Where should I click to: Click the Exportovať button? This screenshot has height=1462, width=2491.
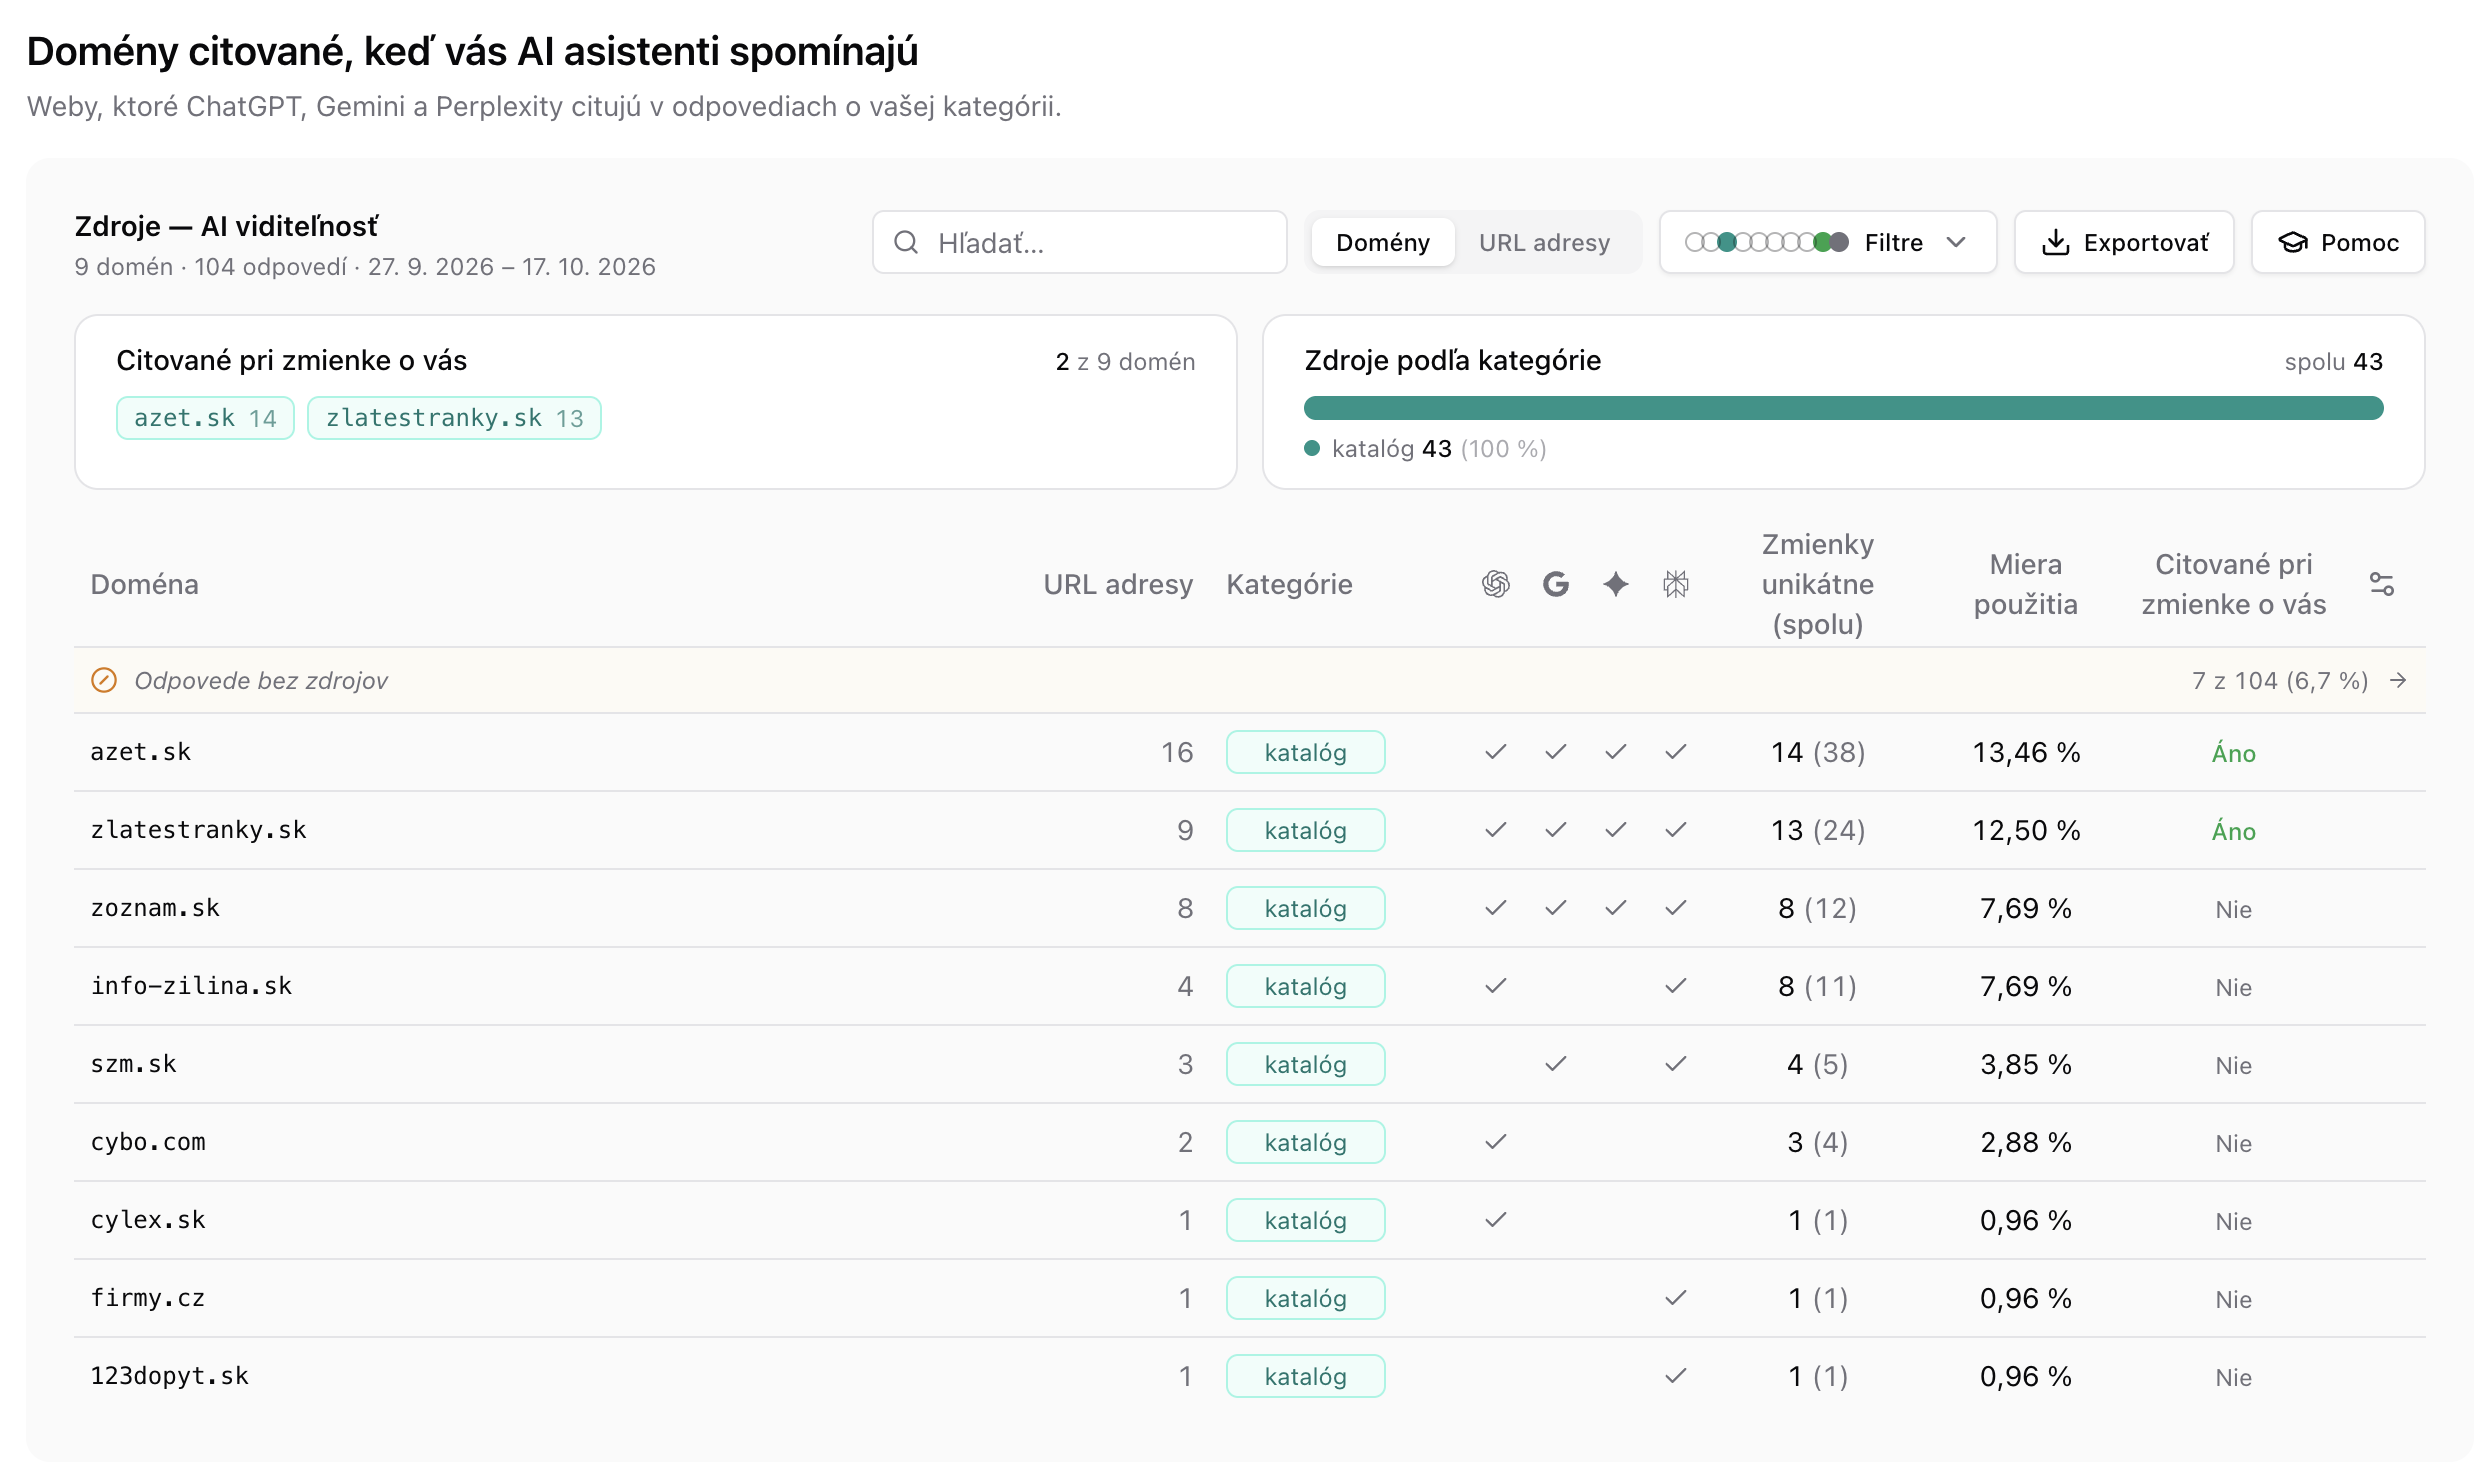[x=2124, y=242]
